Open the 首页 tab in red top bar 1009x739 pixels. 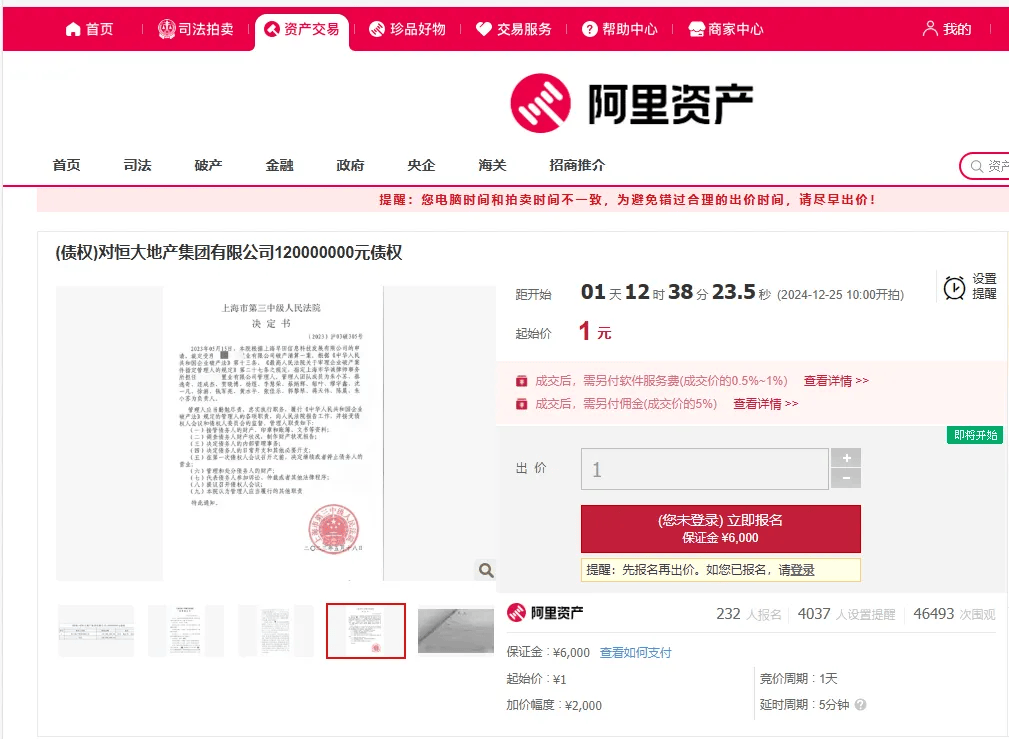tap(89, 29)
